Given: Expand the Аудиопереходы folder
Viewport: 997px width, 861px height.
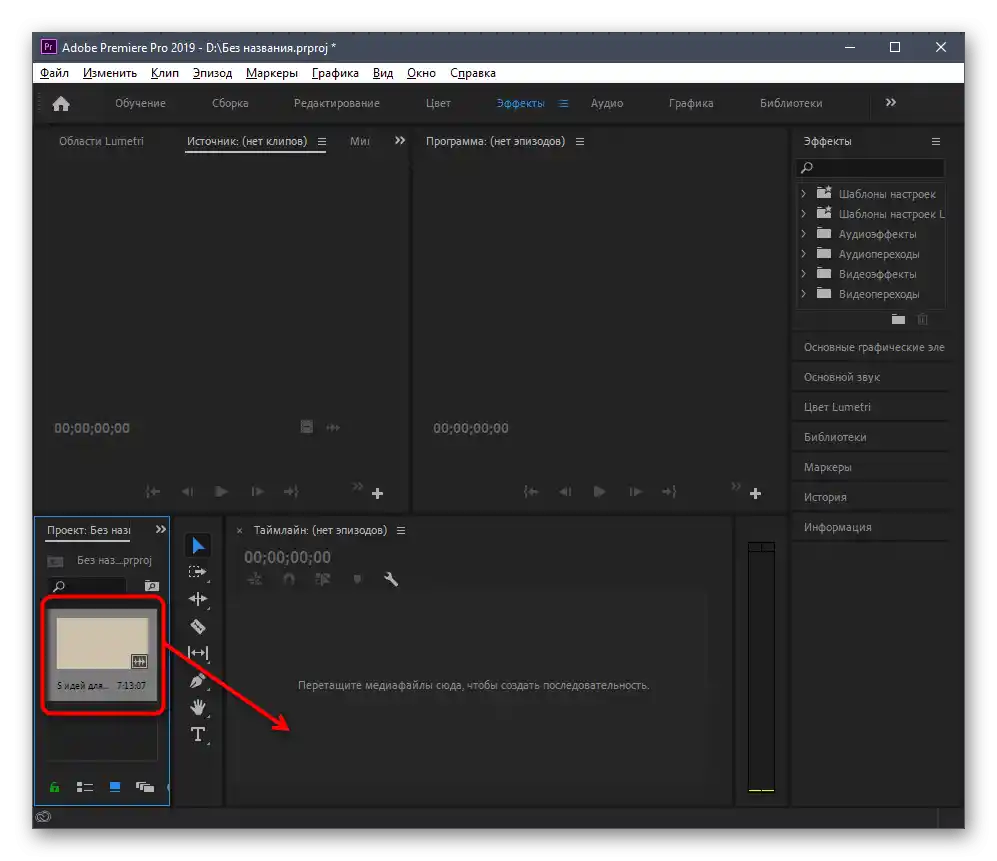Looking at the screenshot, I should tap(803, 254).
